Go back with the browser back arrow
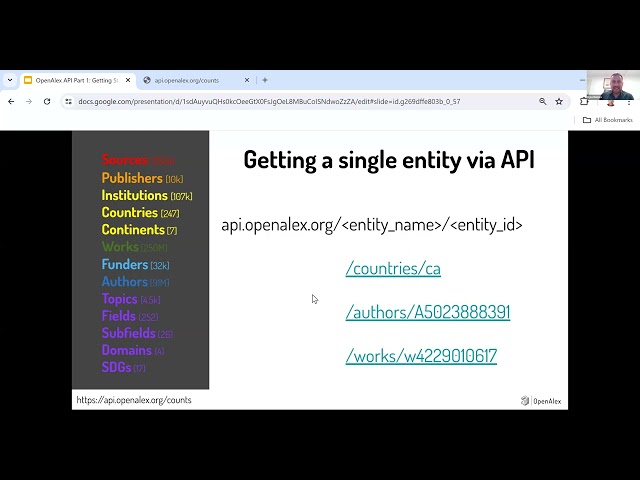 (x=11, y=101)
